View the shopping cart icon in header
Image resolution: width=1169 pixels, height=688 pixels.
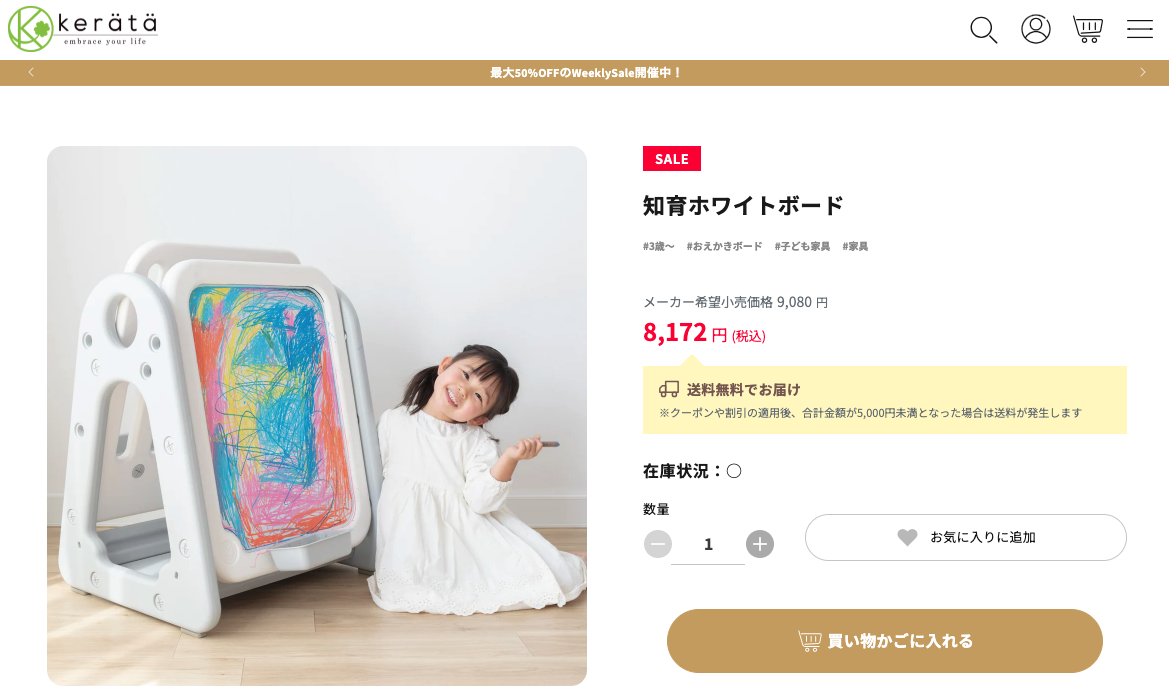[x=1088, y=29]
